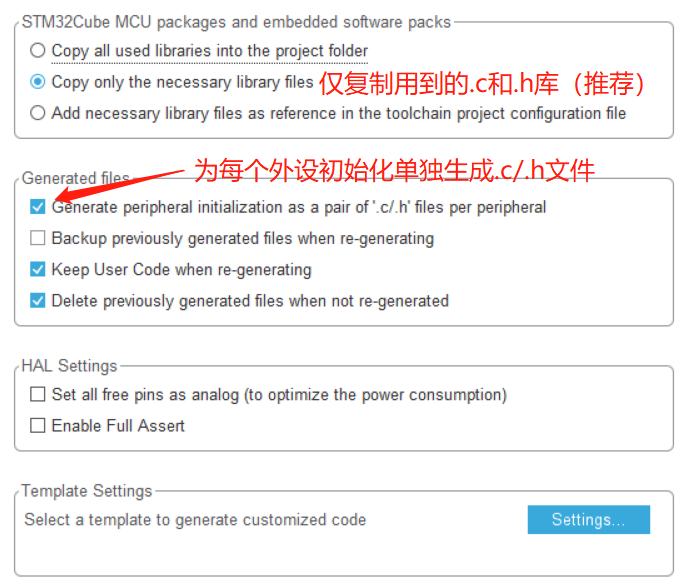689x583 pixels.
Task: Choose Add necessary library files as reference
Action: click(x=38, y=113)
